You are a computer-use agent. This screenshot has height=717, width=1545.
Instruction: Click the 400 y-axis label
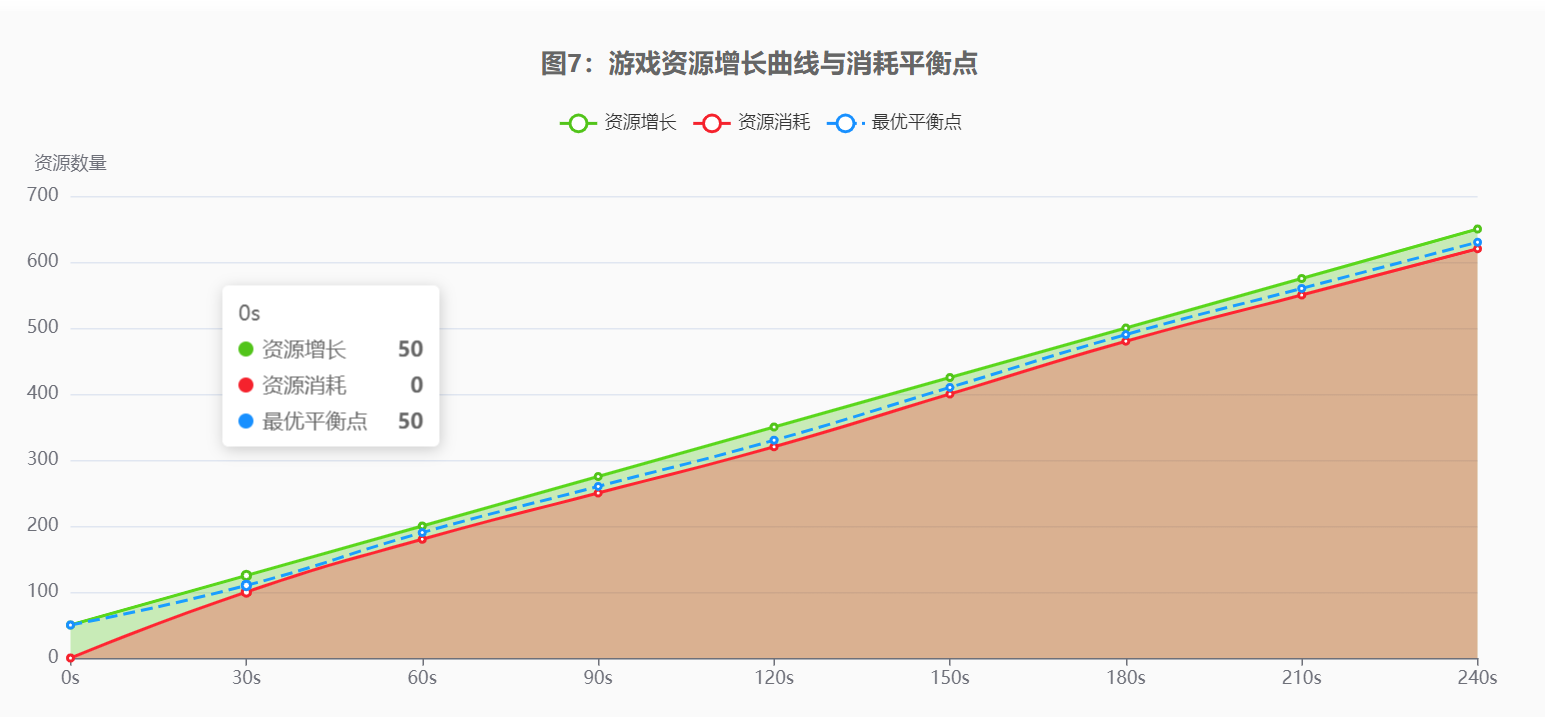click(43, 393)
